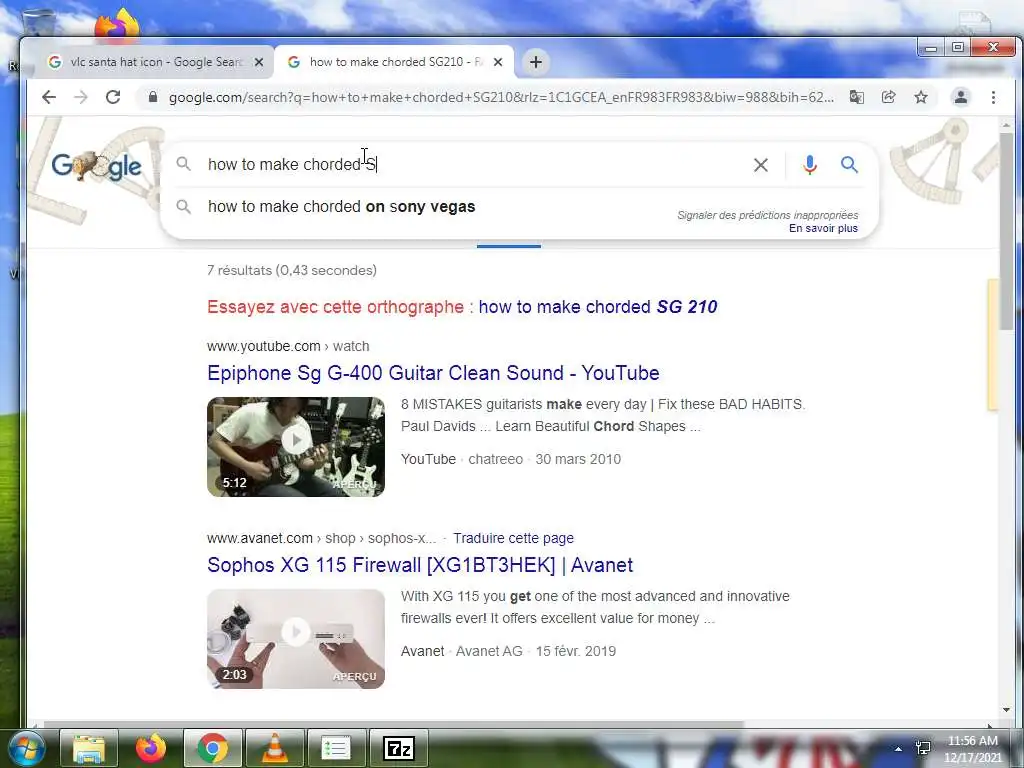This screenshot has width=1024, height=768.
Task: Open Sophos XG 115 Firewall Avanet result
Action: [x=420, y=565]
